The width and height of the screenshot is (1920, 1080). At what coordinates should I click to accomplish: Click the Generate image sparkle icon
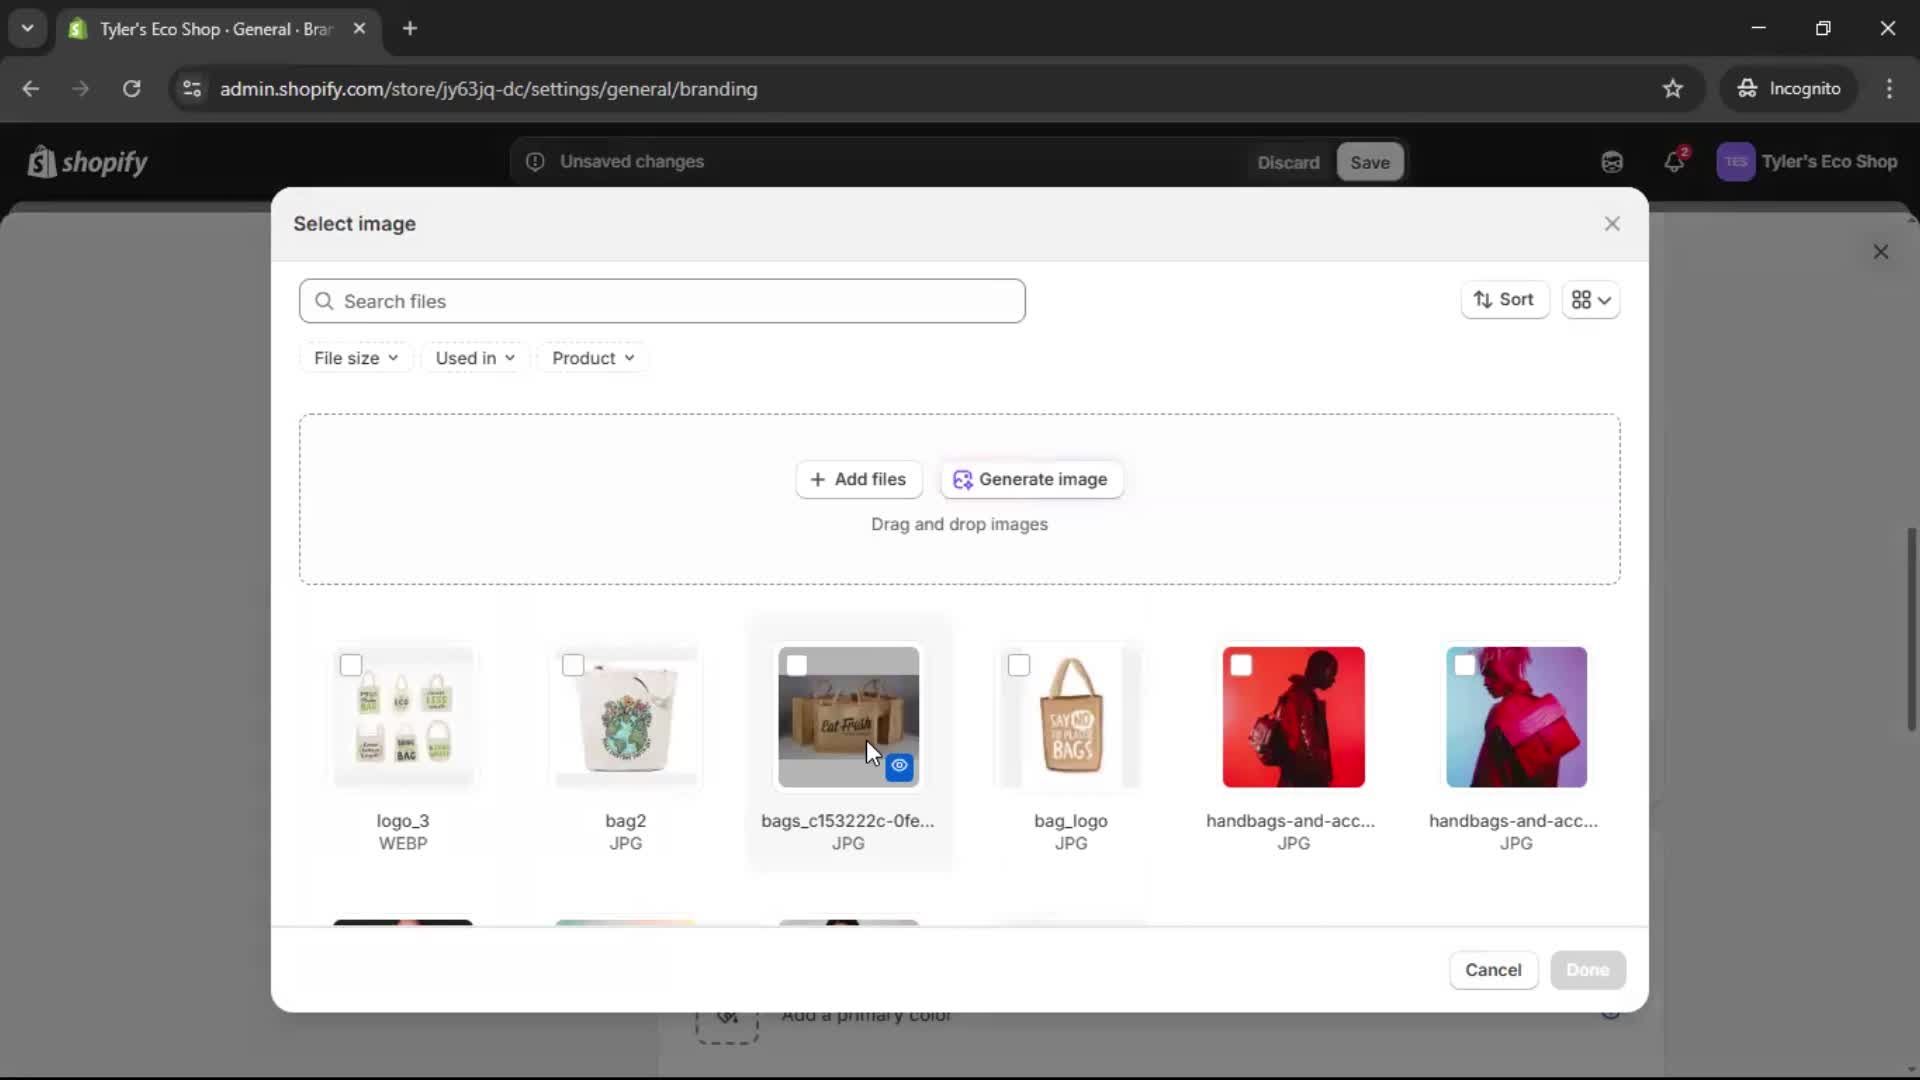963,480
